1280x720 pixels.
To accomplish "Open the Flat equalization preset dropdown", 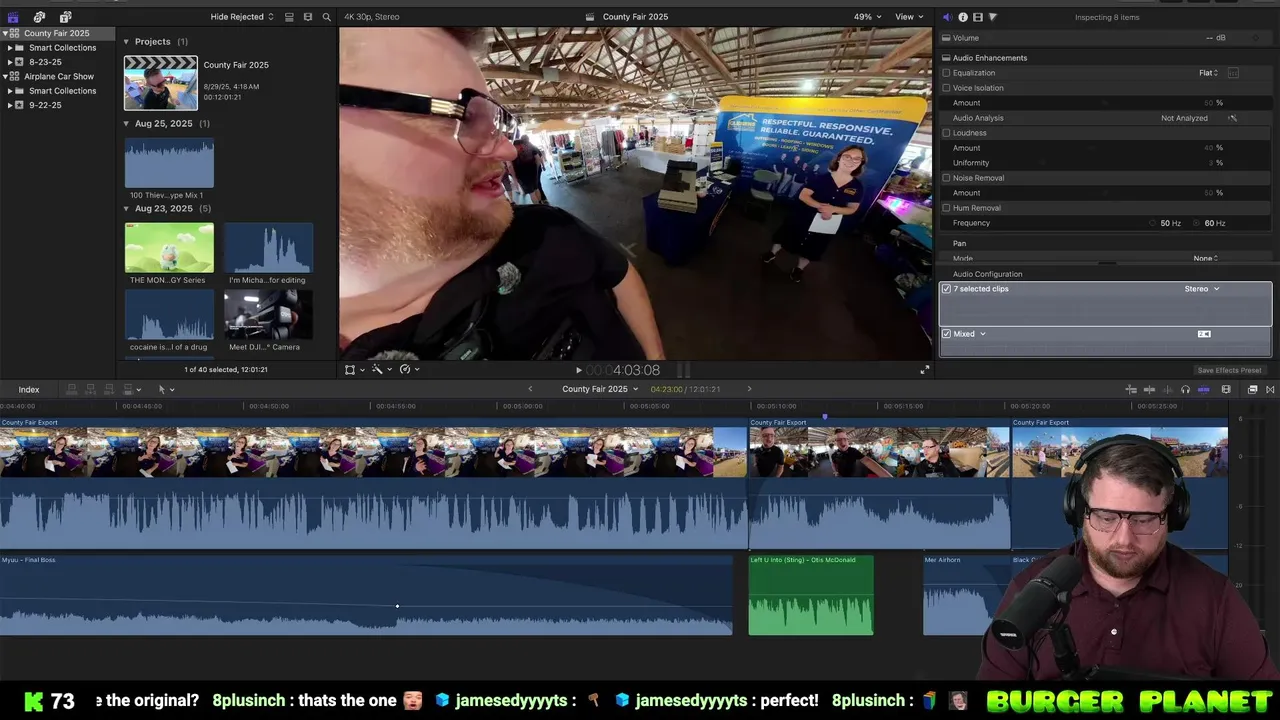I will [x=1209, y=73].
